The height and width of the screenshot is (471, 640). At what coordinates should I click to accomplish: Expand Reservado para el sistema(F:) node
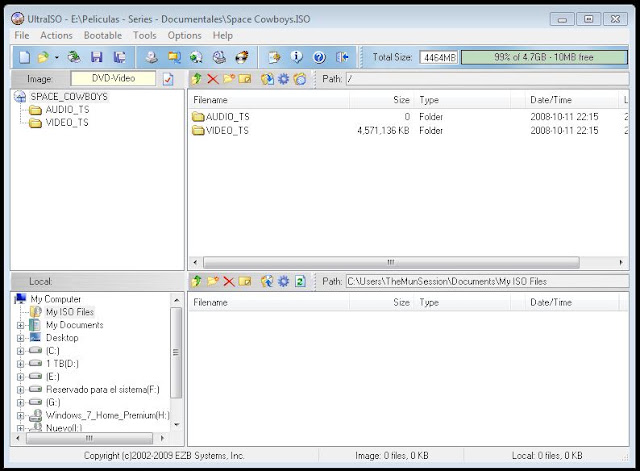pyautogui.click(x=20, y=390)
